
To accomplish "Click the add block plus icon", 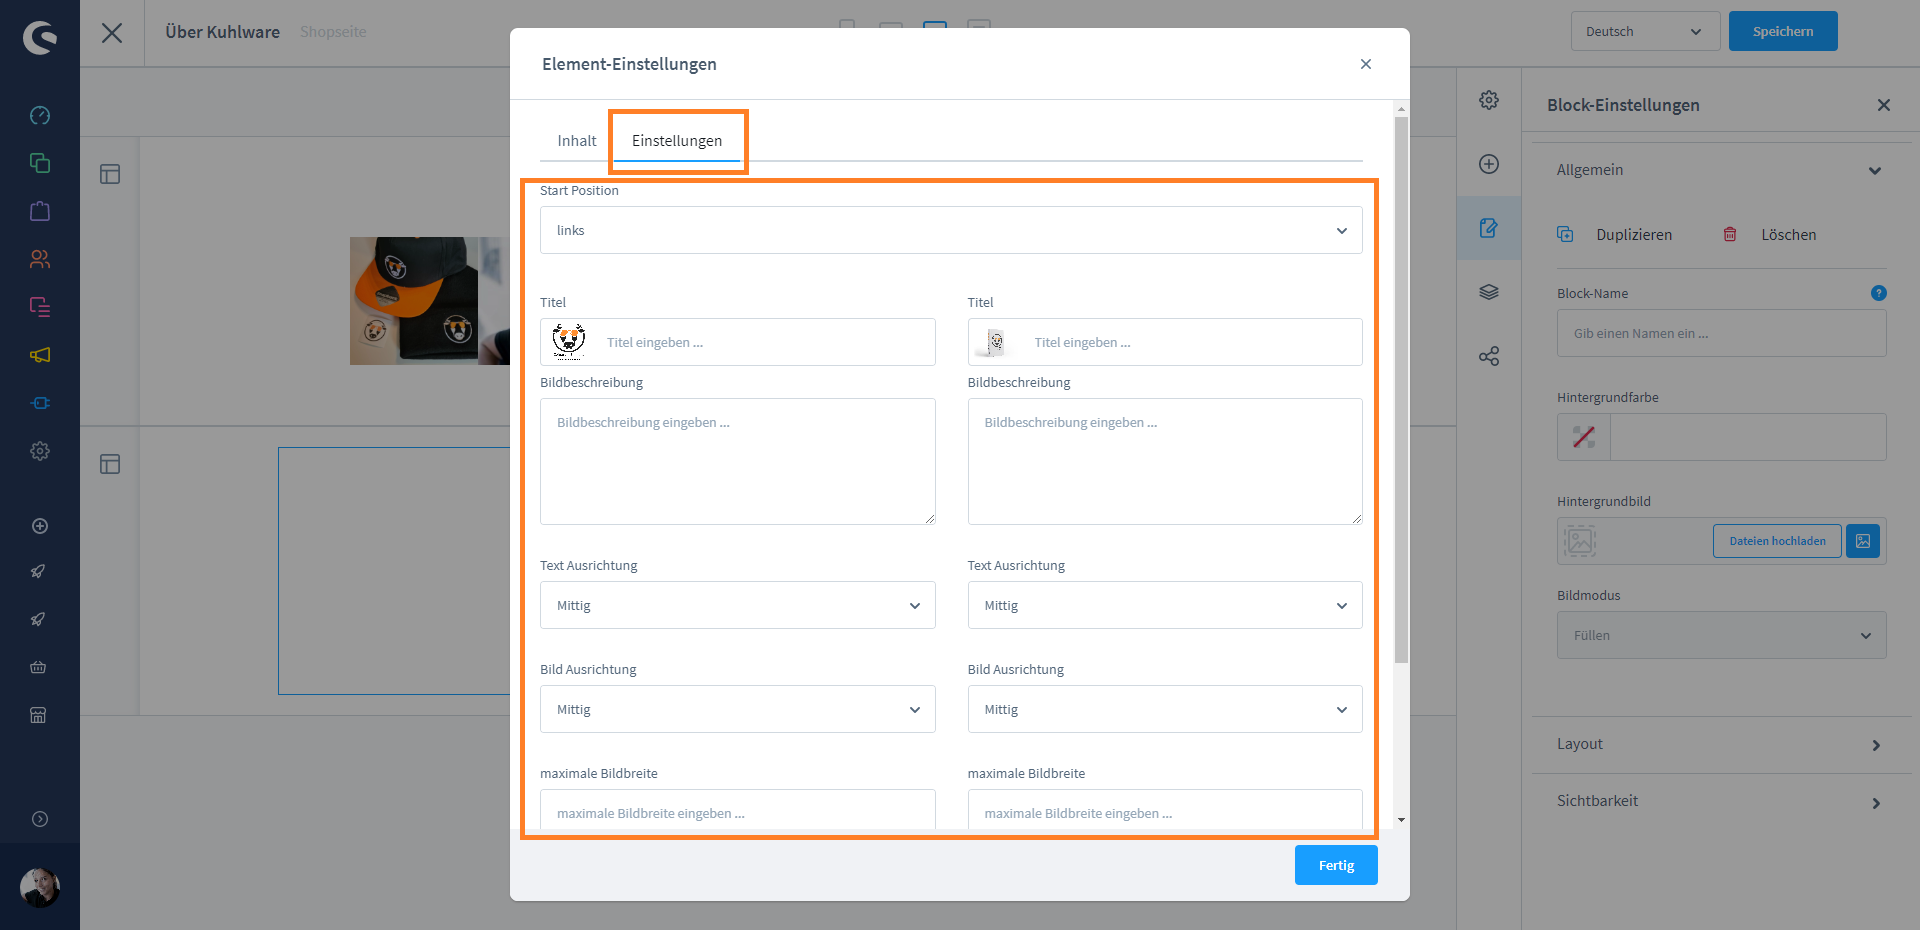I will pos(1489,164).
